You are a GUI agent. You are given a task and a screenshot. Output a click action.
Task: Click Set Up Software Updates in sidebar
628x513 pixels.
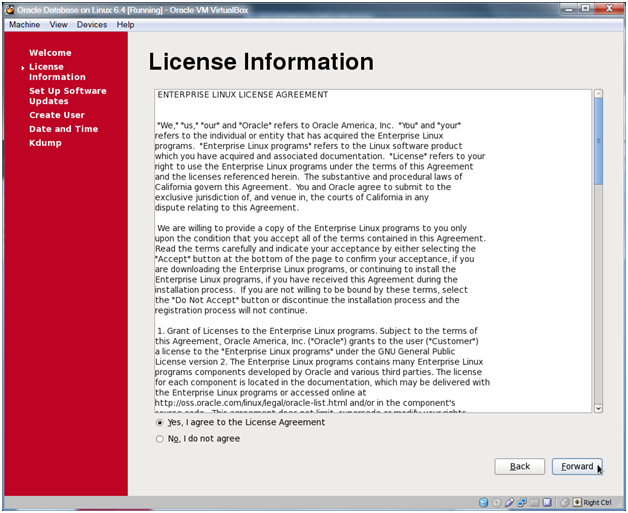pyautogui.click(x=67, y=96)
